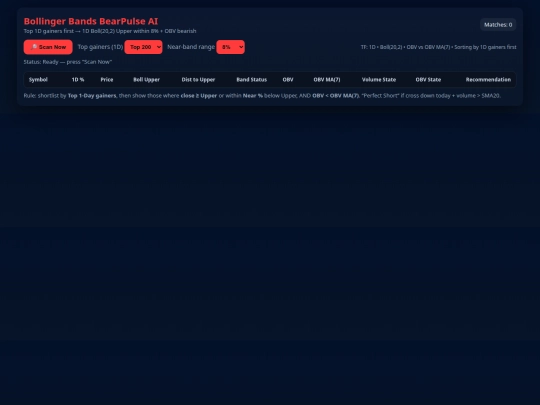
Task: Click the Price column header
Action: pyautogui.click(x=107, y=80)
